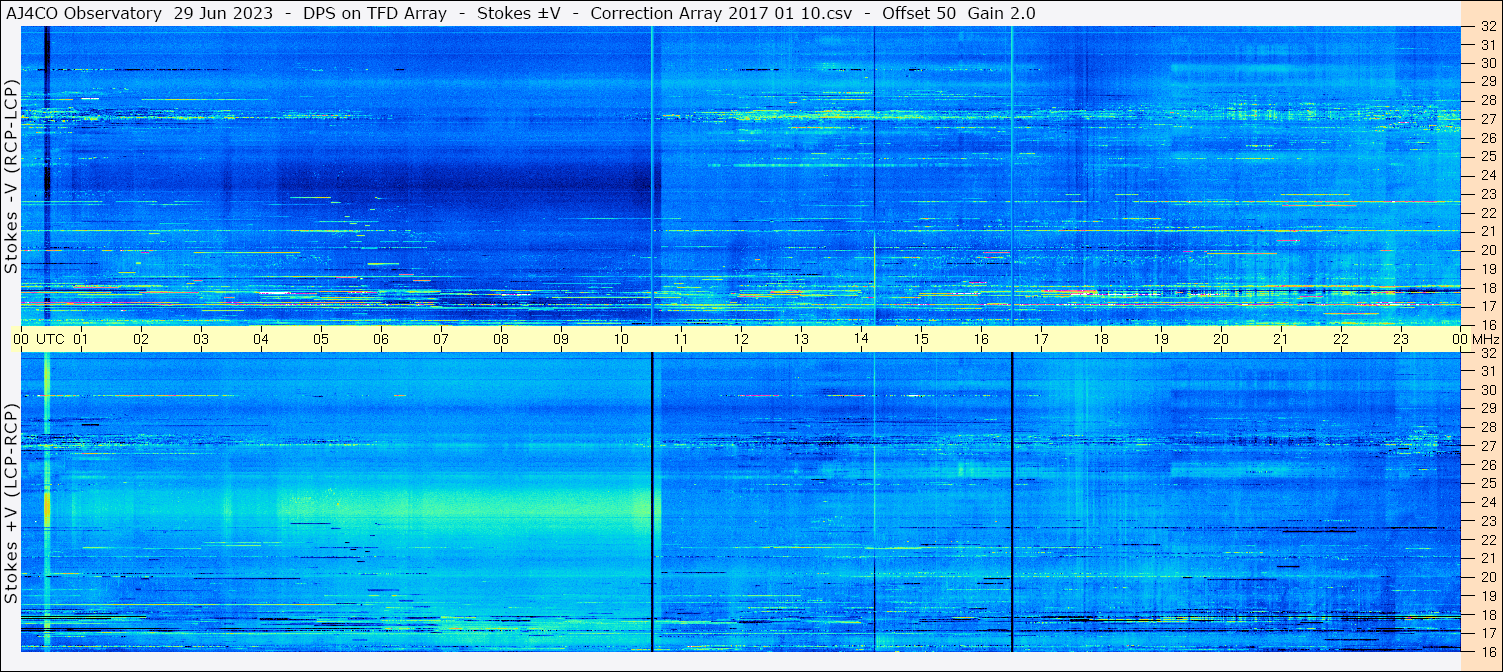Click the "AJ4CO Observatory" title text
This screenshot has width=1503, height=672.
pyautogui.click(x=83, y=13)
